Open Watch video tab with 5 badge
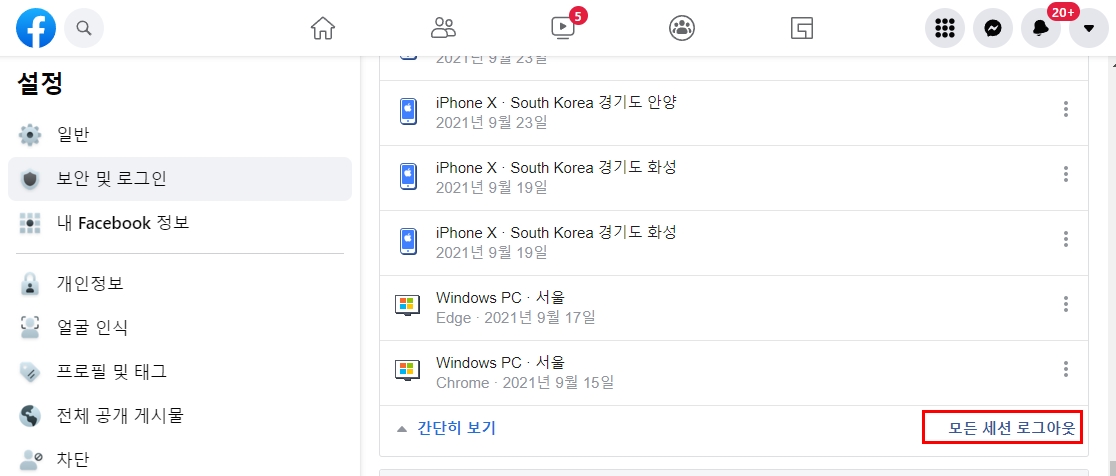This screenshot has width=1116, height=476. click(563, 28)
